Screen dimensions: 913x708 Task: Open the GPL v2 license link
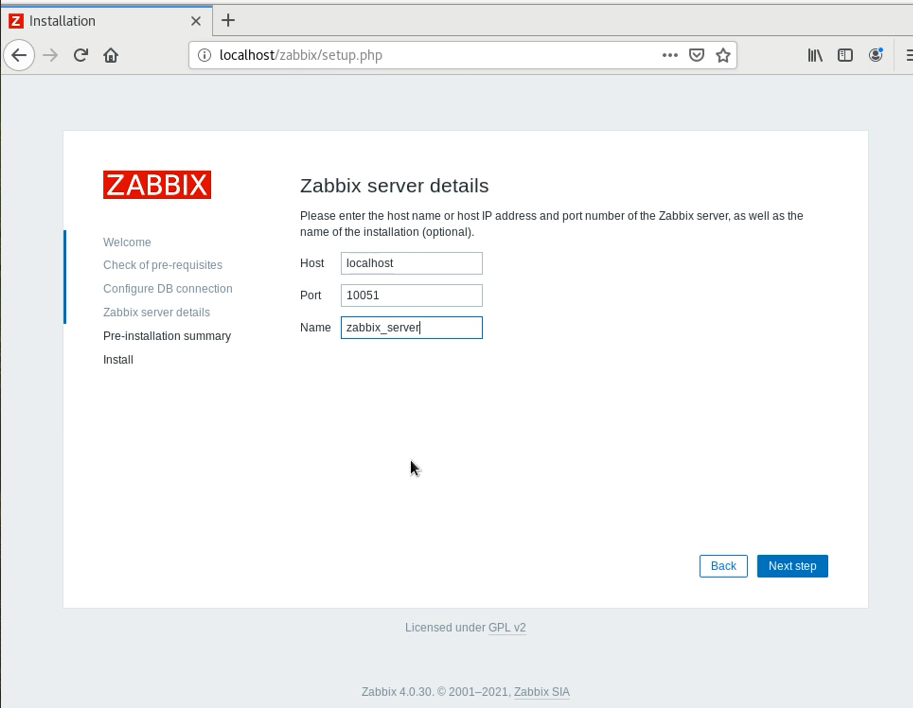(x=507, y=628)
